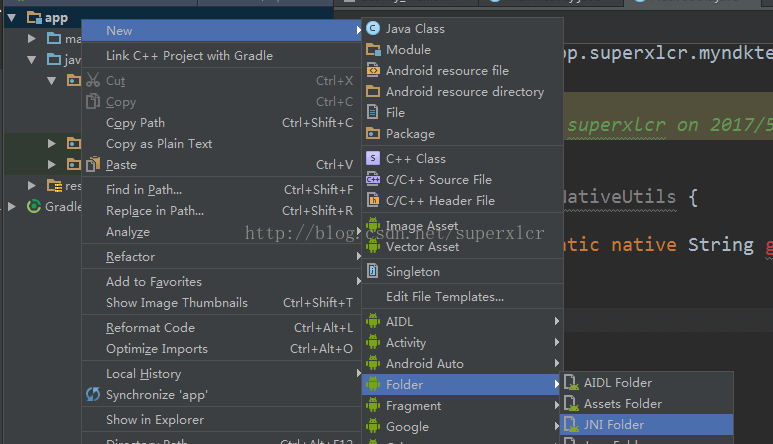Select the Folder submenu entry
Screen dimensions: 773x444
point(462,384)
